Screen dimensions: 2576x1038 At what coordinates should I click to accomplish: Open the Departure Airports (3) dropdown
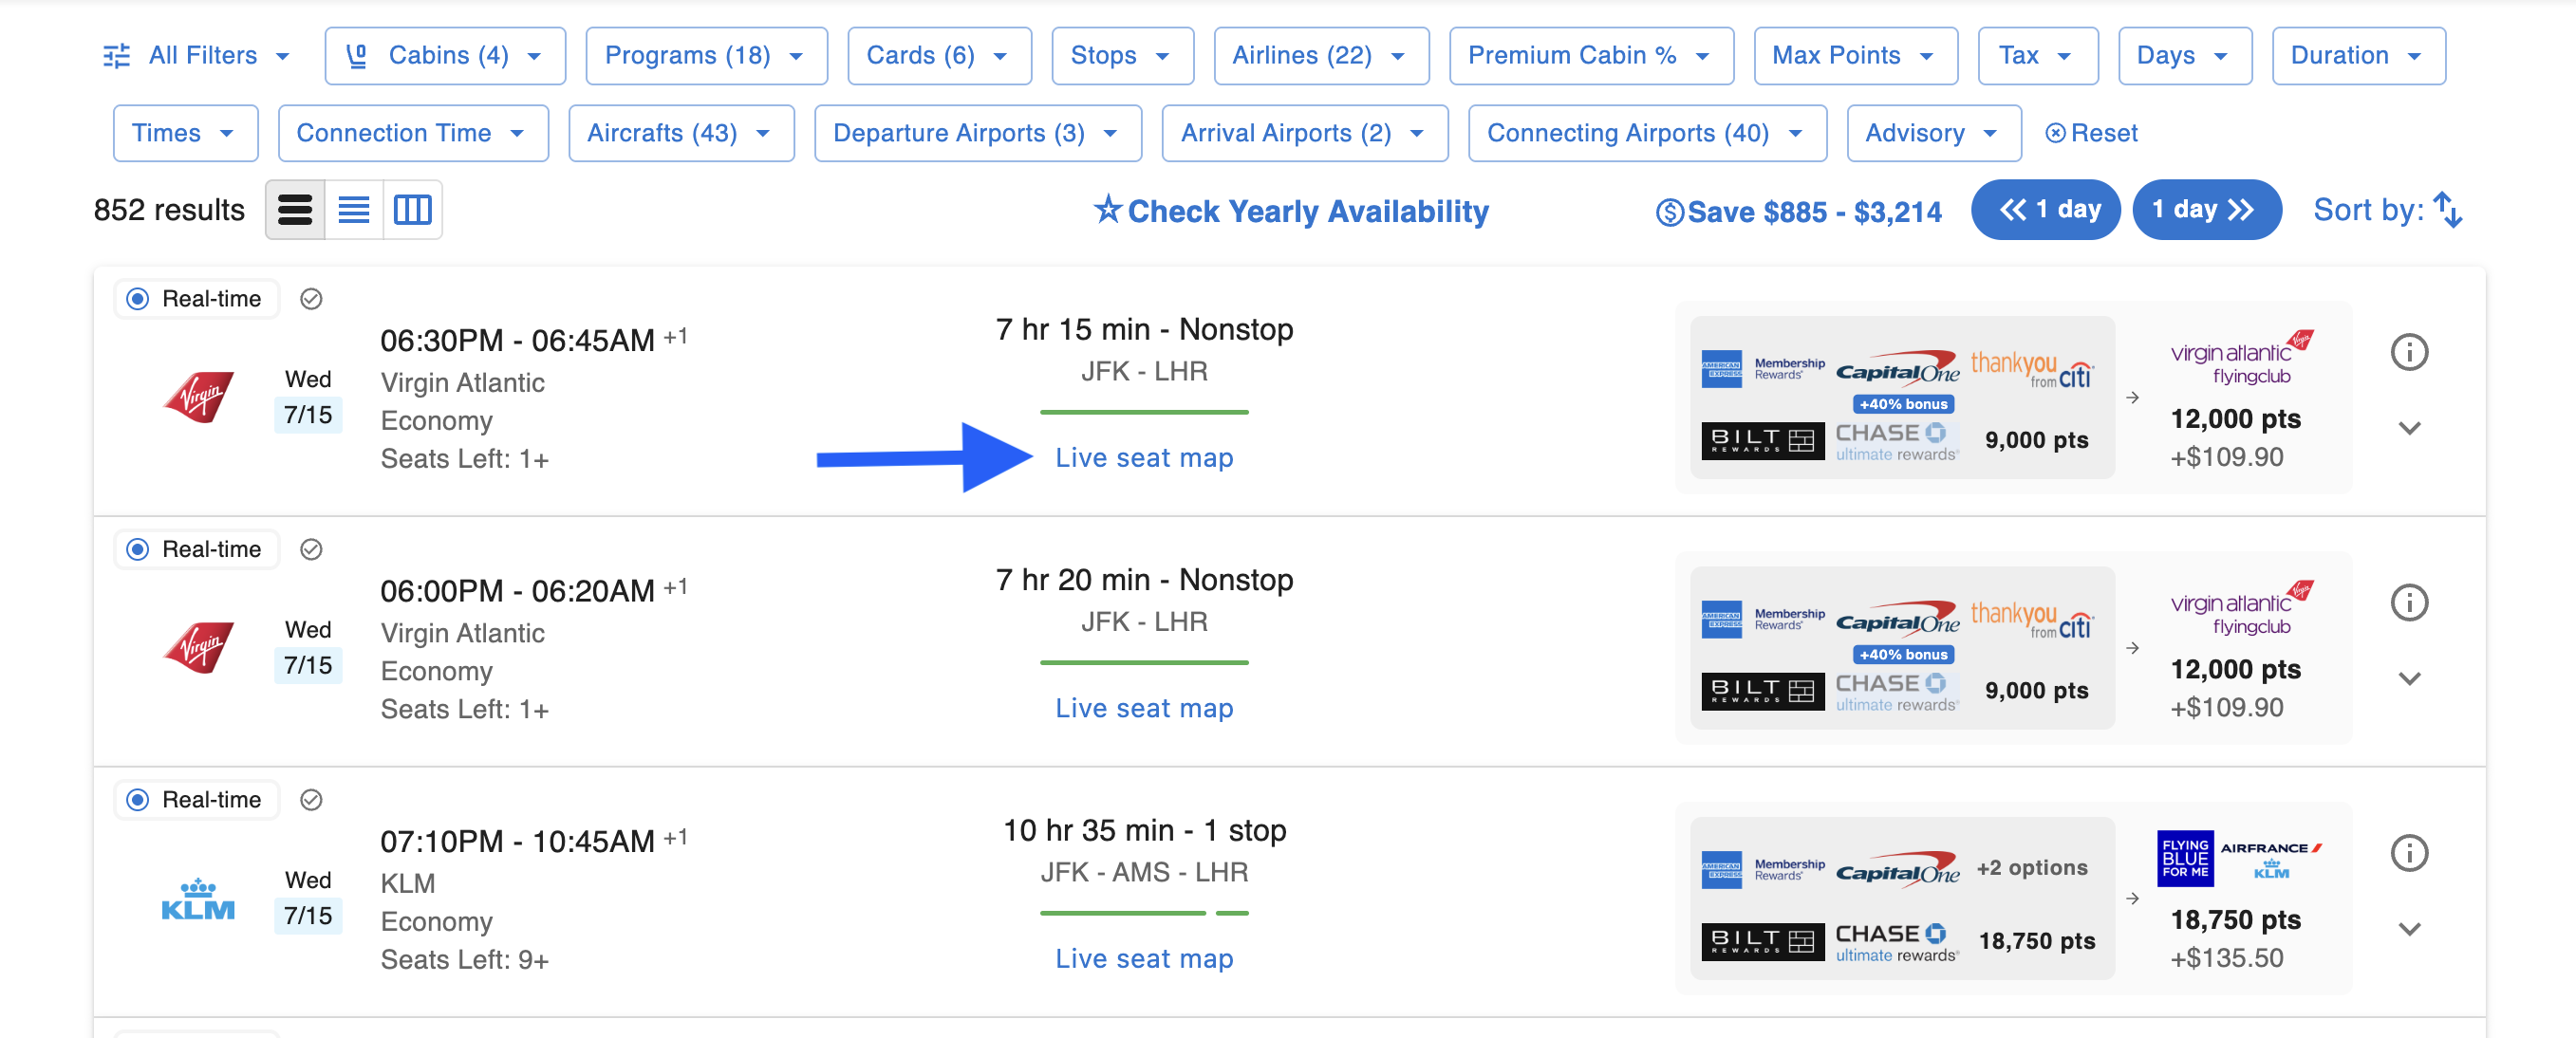tap(977, 133)
